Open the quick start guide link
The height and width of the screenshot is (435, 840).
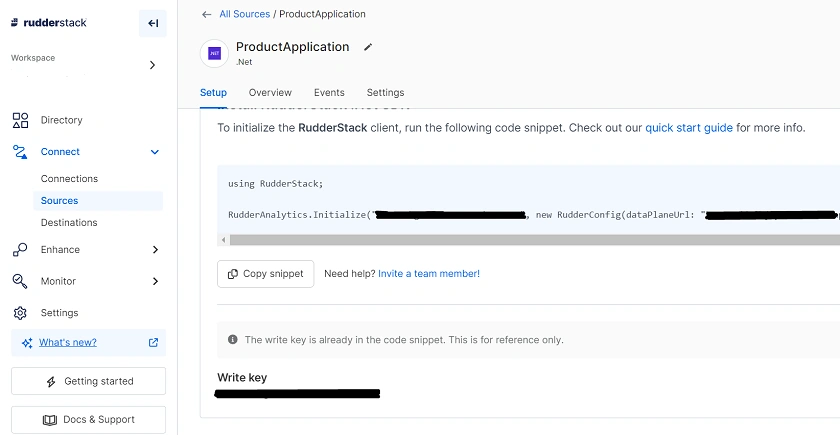click(x=689, y=128)
